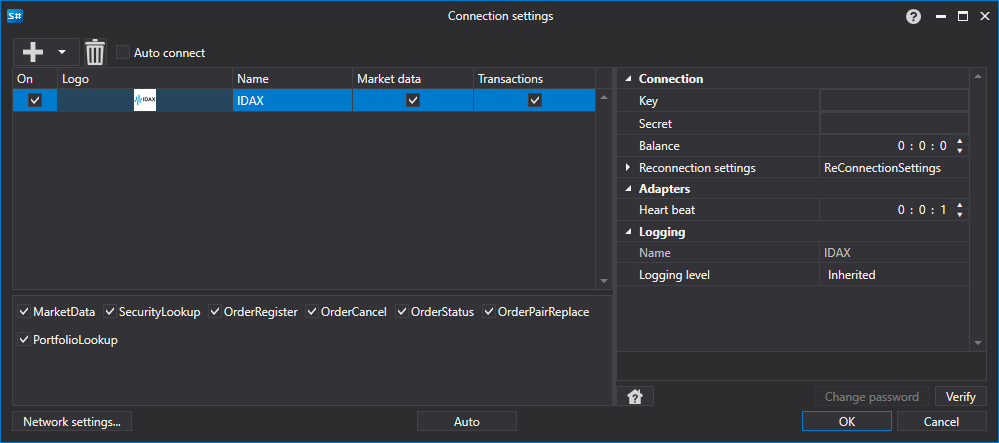The image size is (999, 443).
Task: Maximize the Connection settings window
Action: tap(963, 17)
